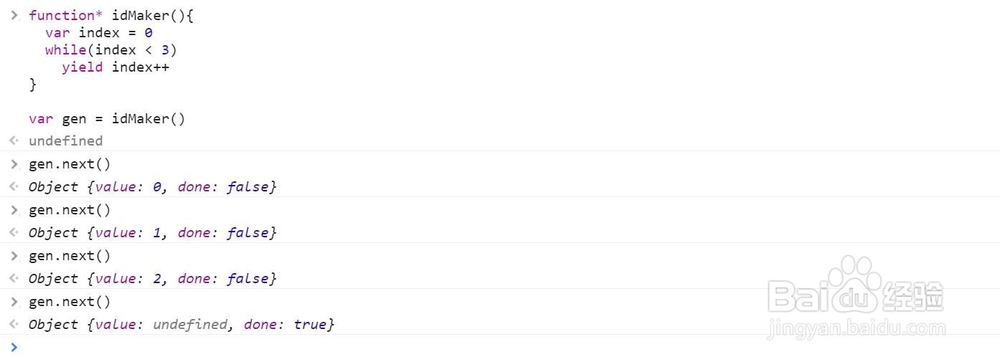This screenshot has width=1000, height=362.
Task: Click the blue console prompt chevron
Action: pos(14,347)
